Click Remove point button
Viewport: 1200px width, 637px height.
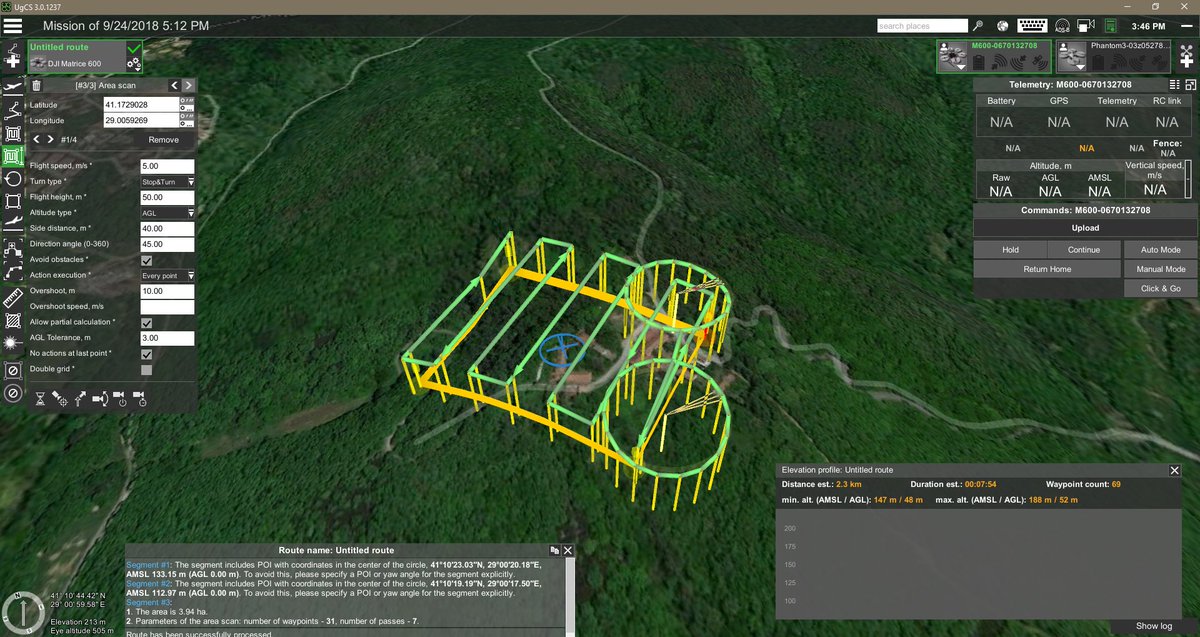164,140
